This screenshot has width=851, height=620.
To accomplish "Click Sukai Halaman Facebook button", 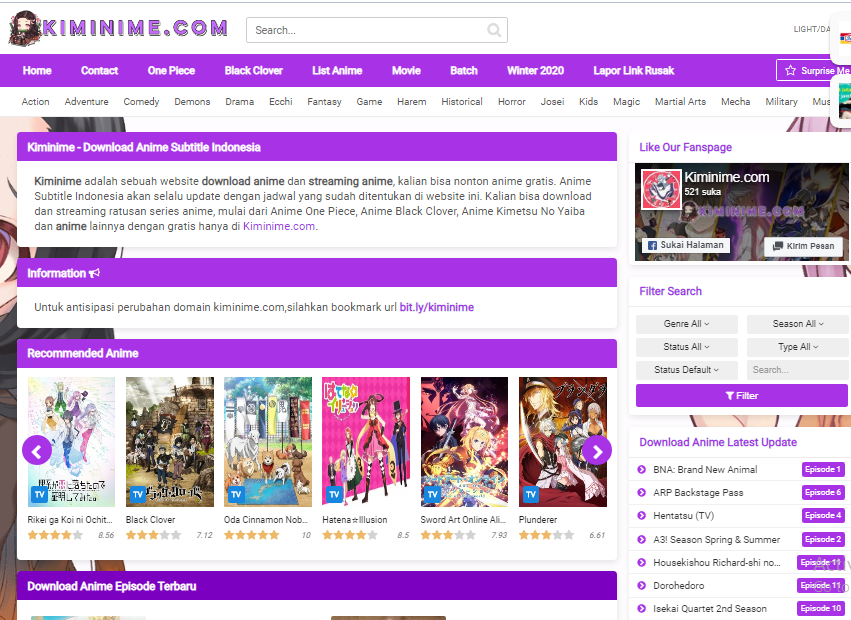I will (x=686, y=245).
